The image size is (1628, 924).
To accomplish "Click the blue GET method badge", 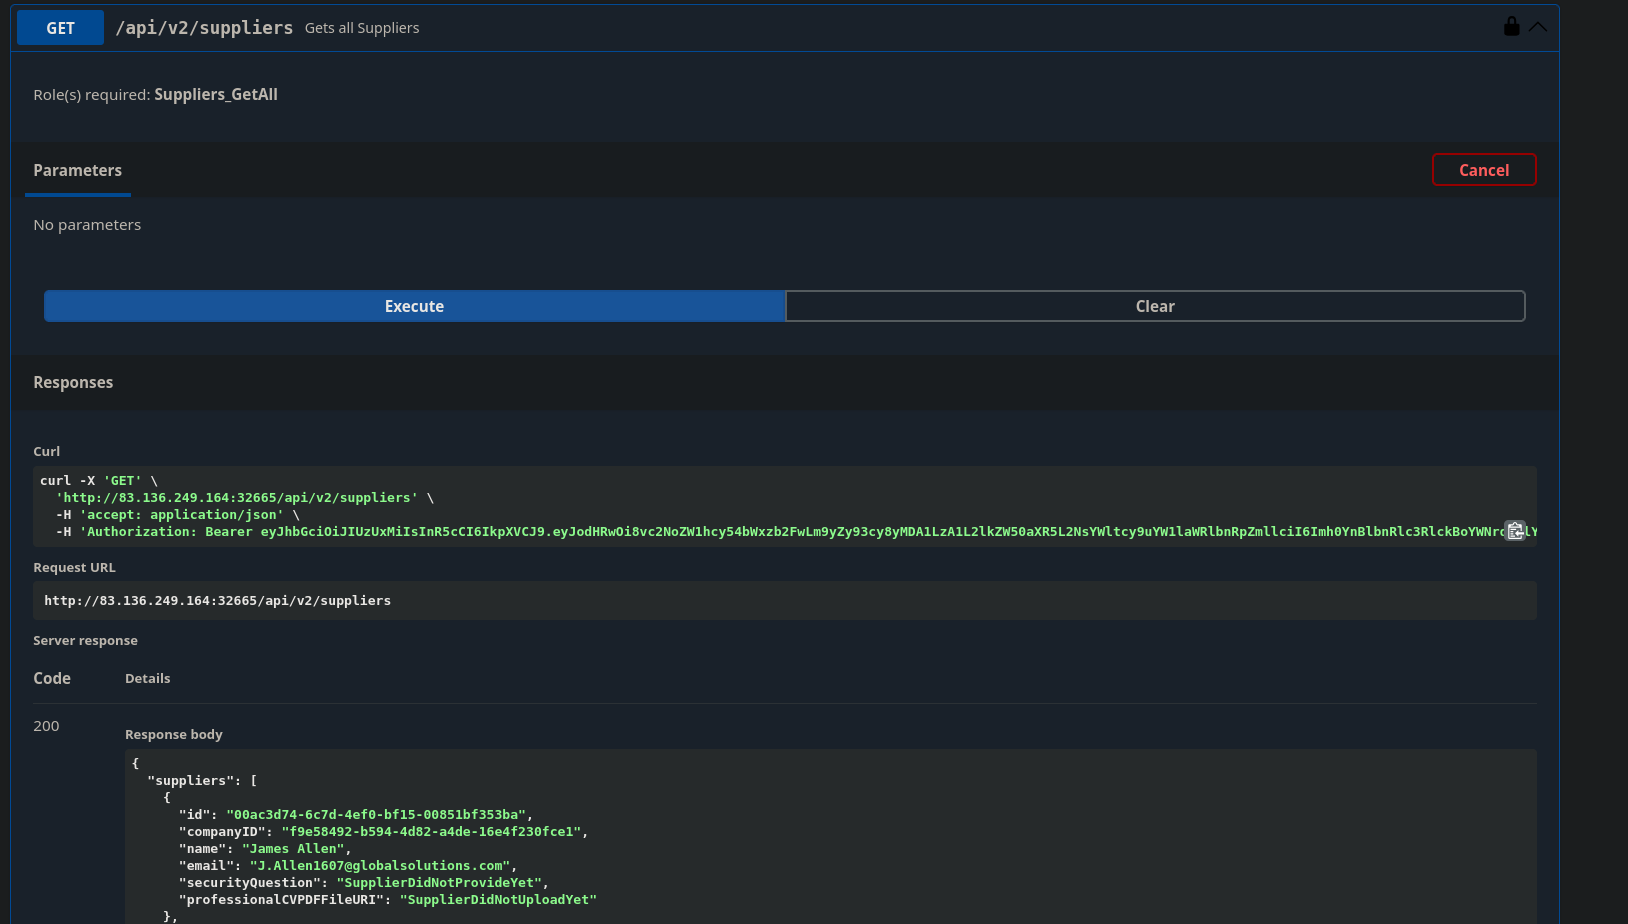I will 60,28.
